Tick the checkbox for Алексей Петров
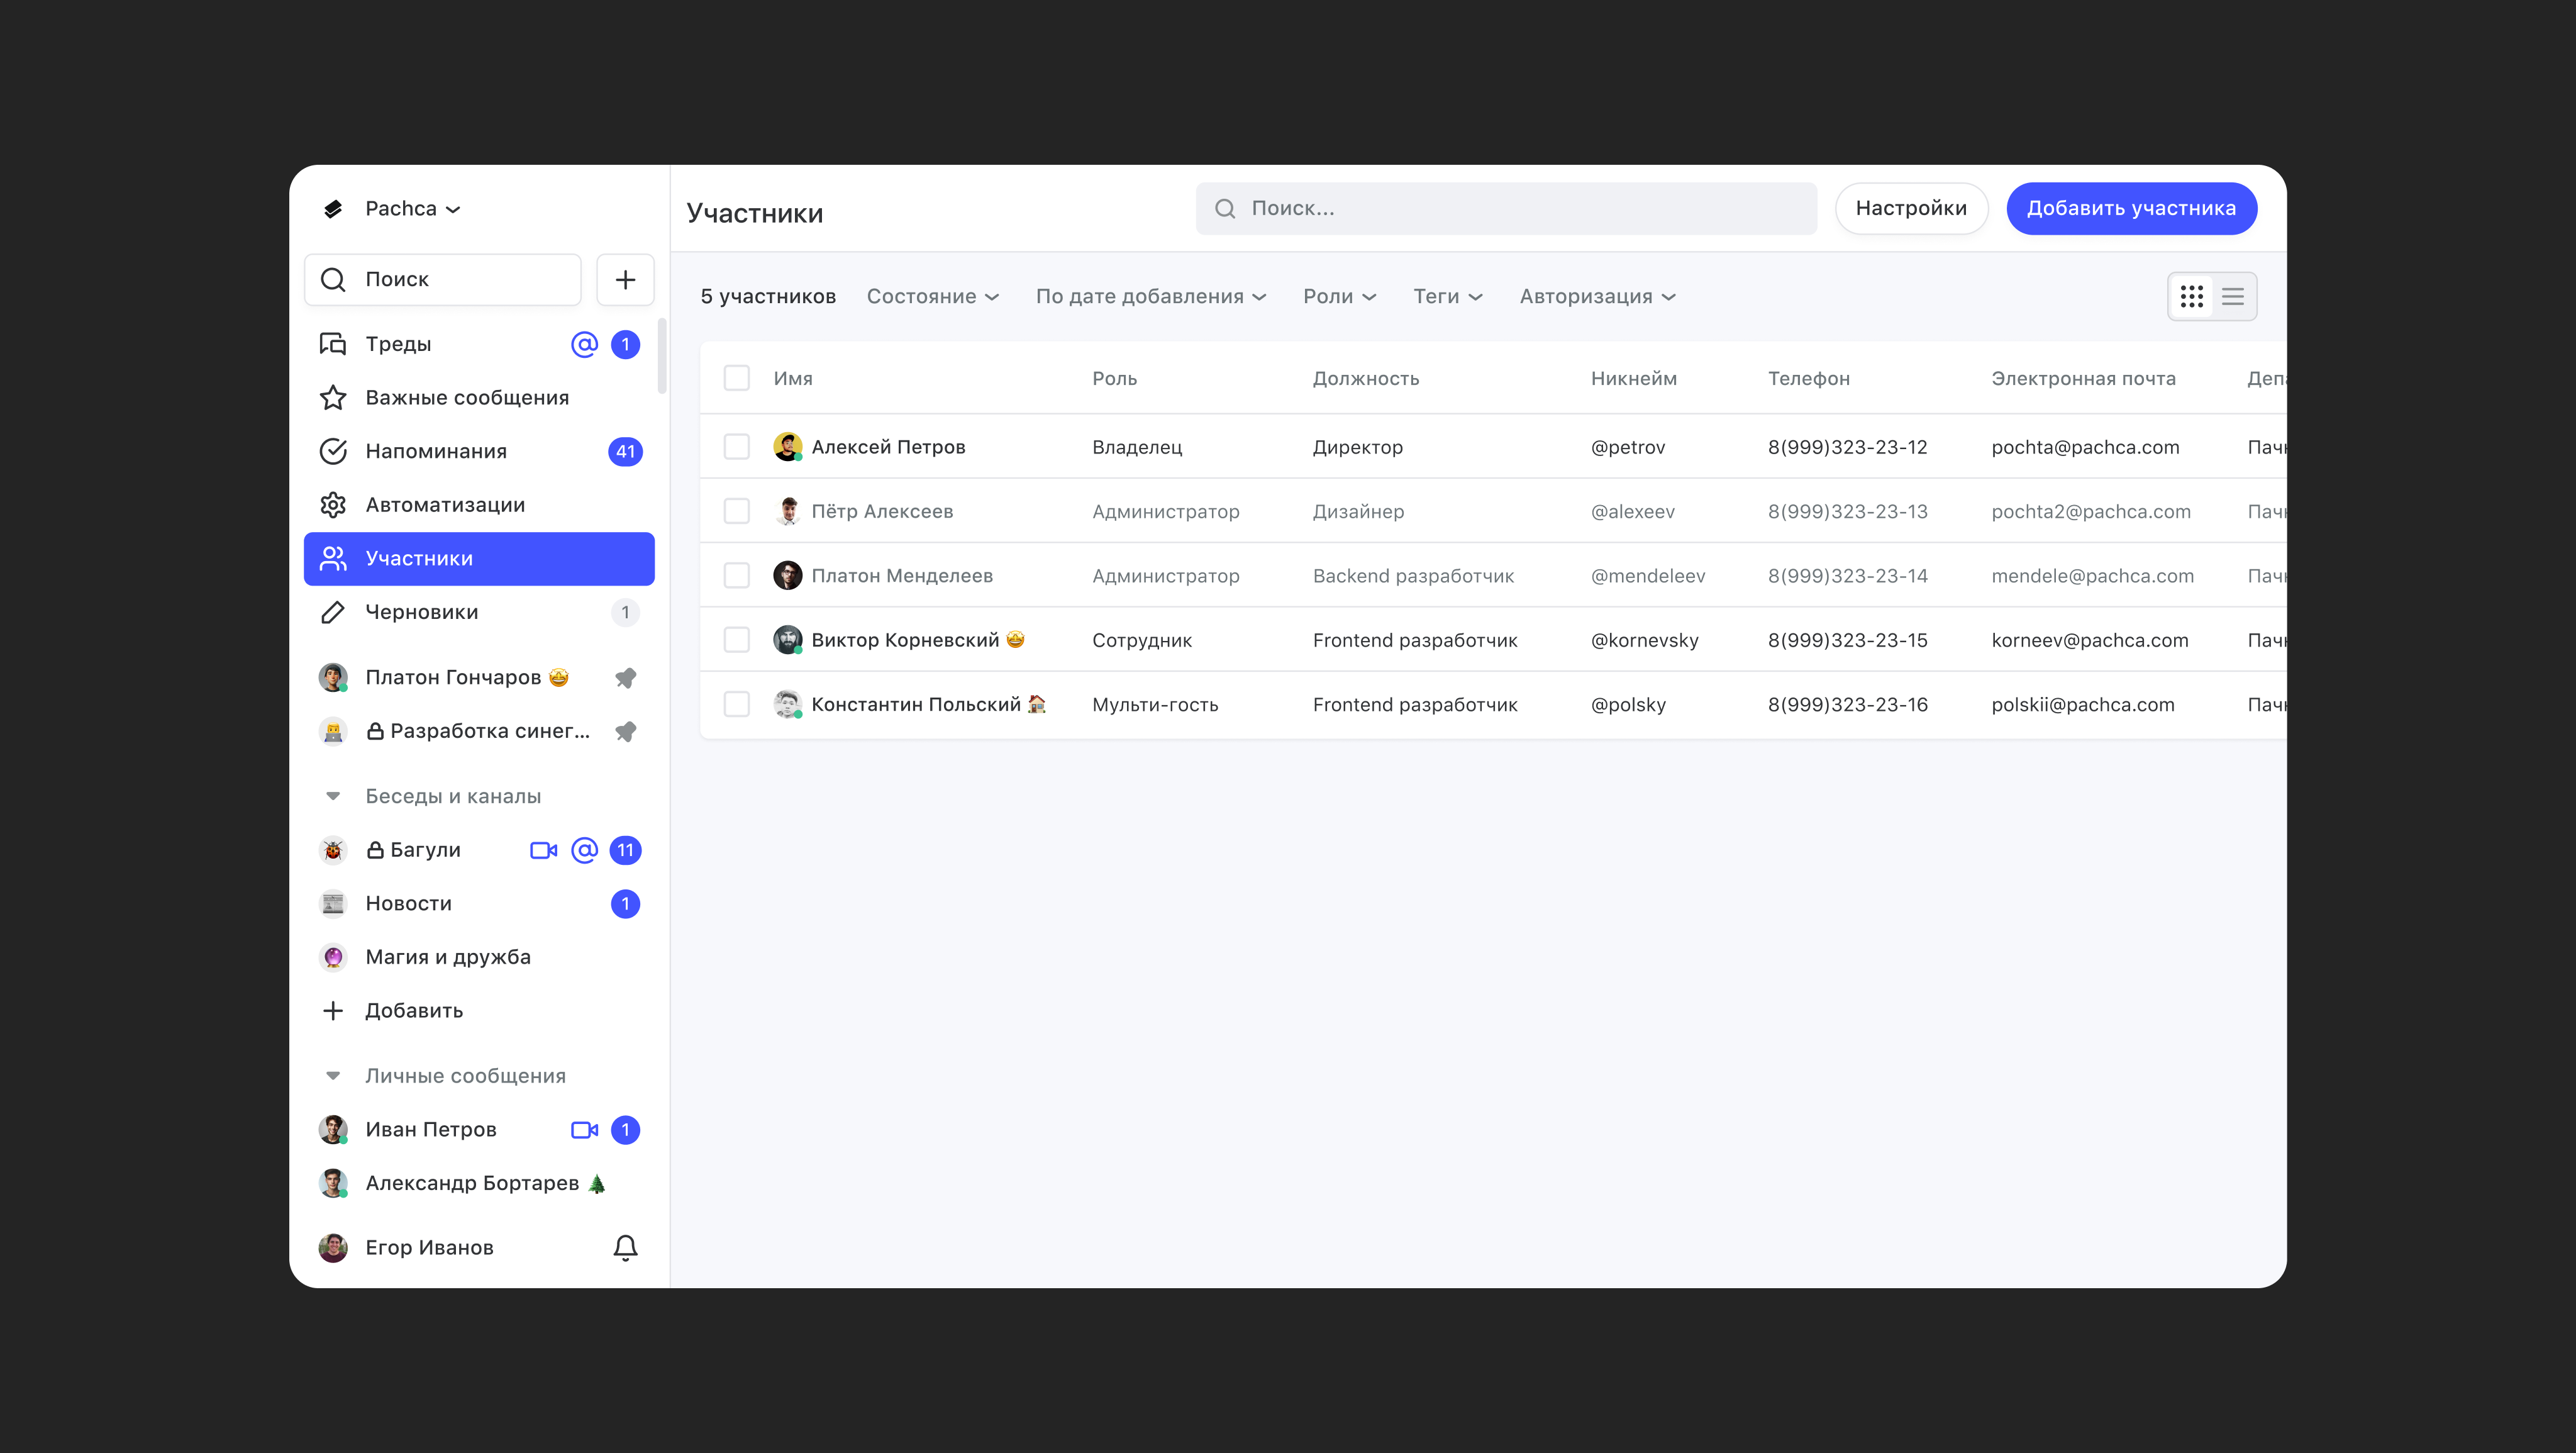Viewport: 2576px width, 1453px height. [737, 447]
